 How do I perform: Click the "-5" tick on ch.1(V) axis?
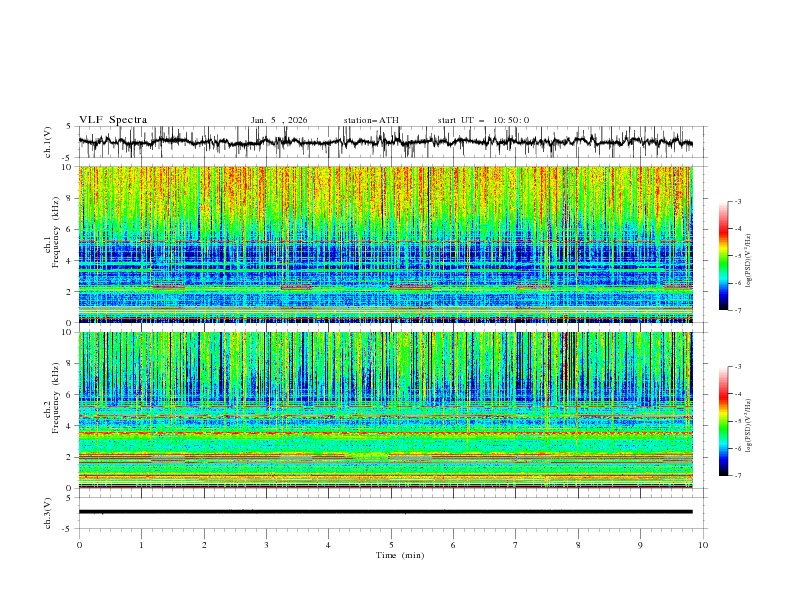(67, 158)
